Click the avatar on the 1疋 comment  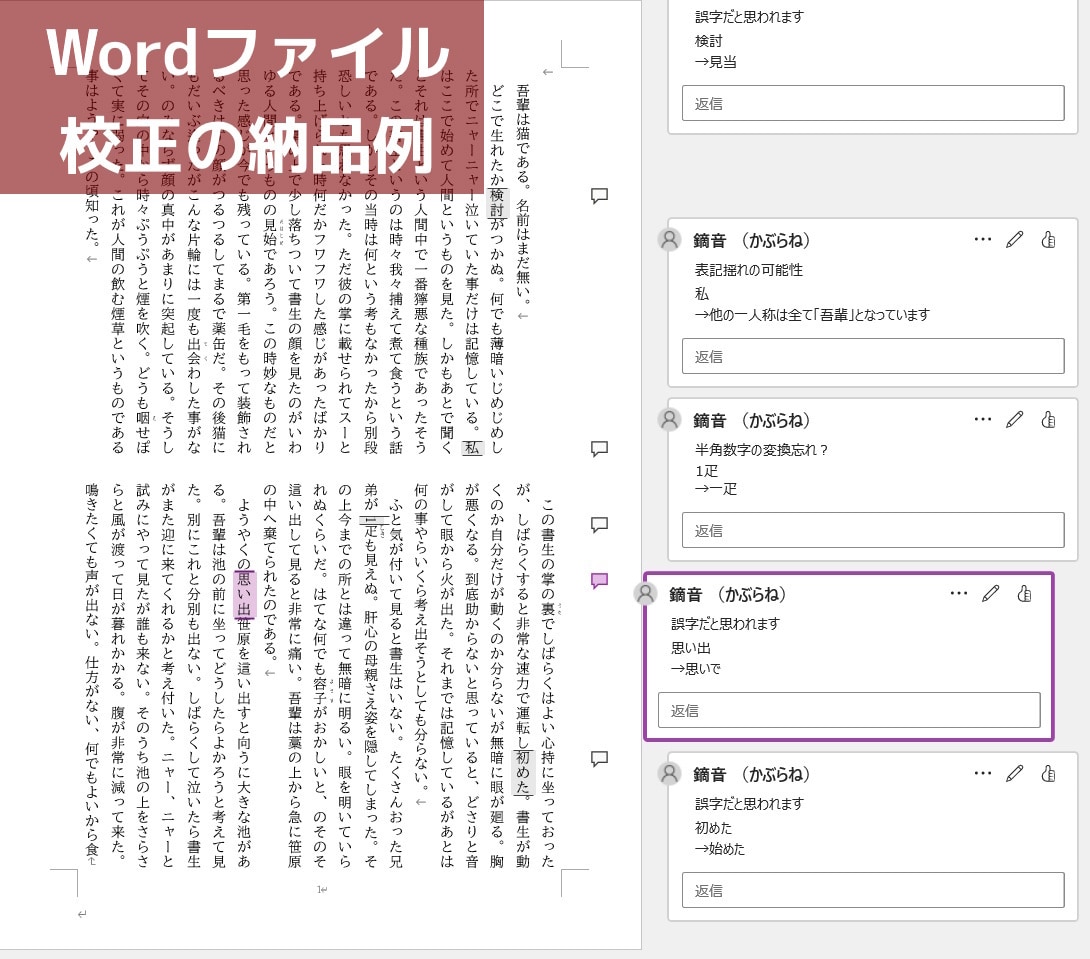point(669,420)
